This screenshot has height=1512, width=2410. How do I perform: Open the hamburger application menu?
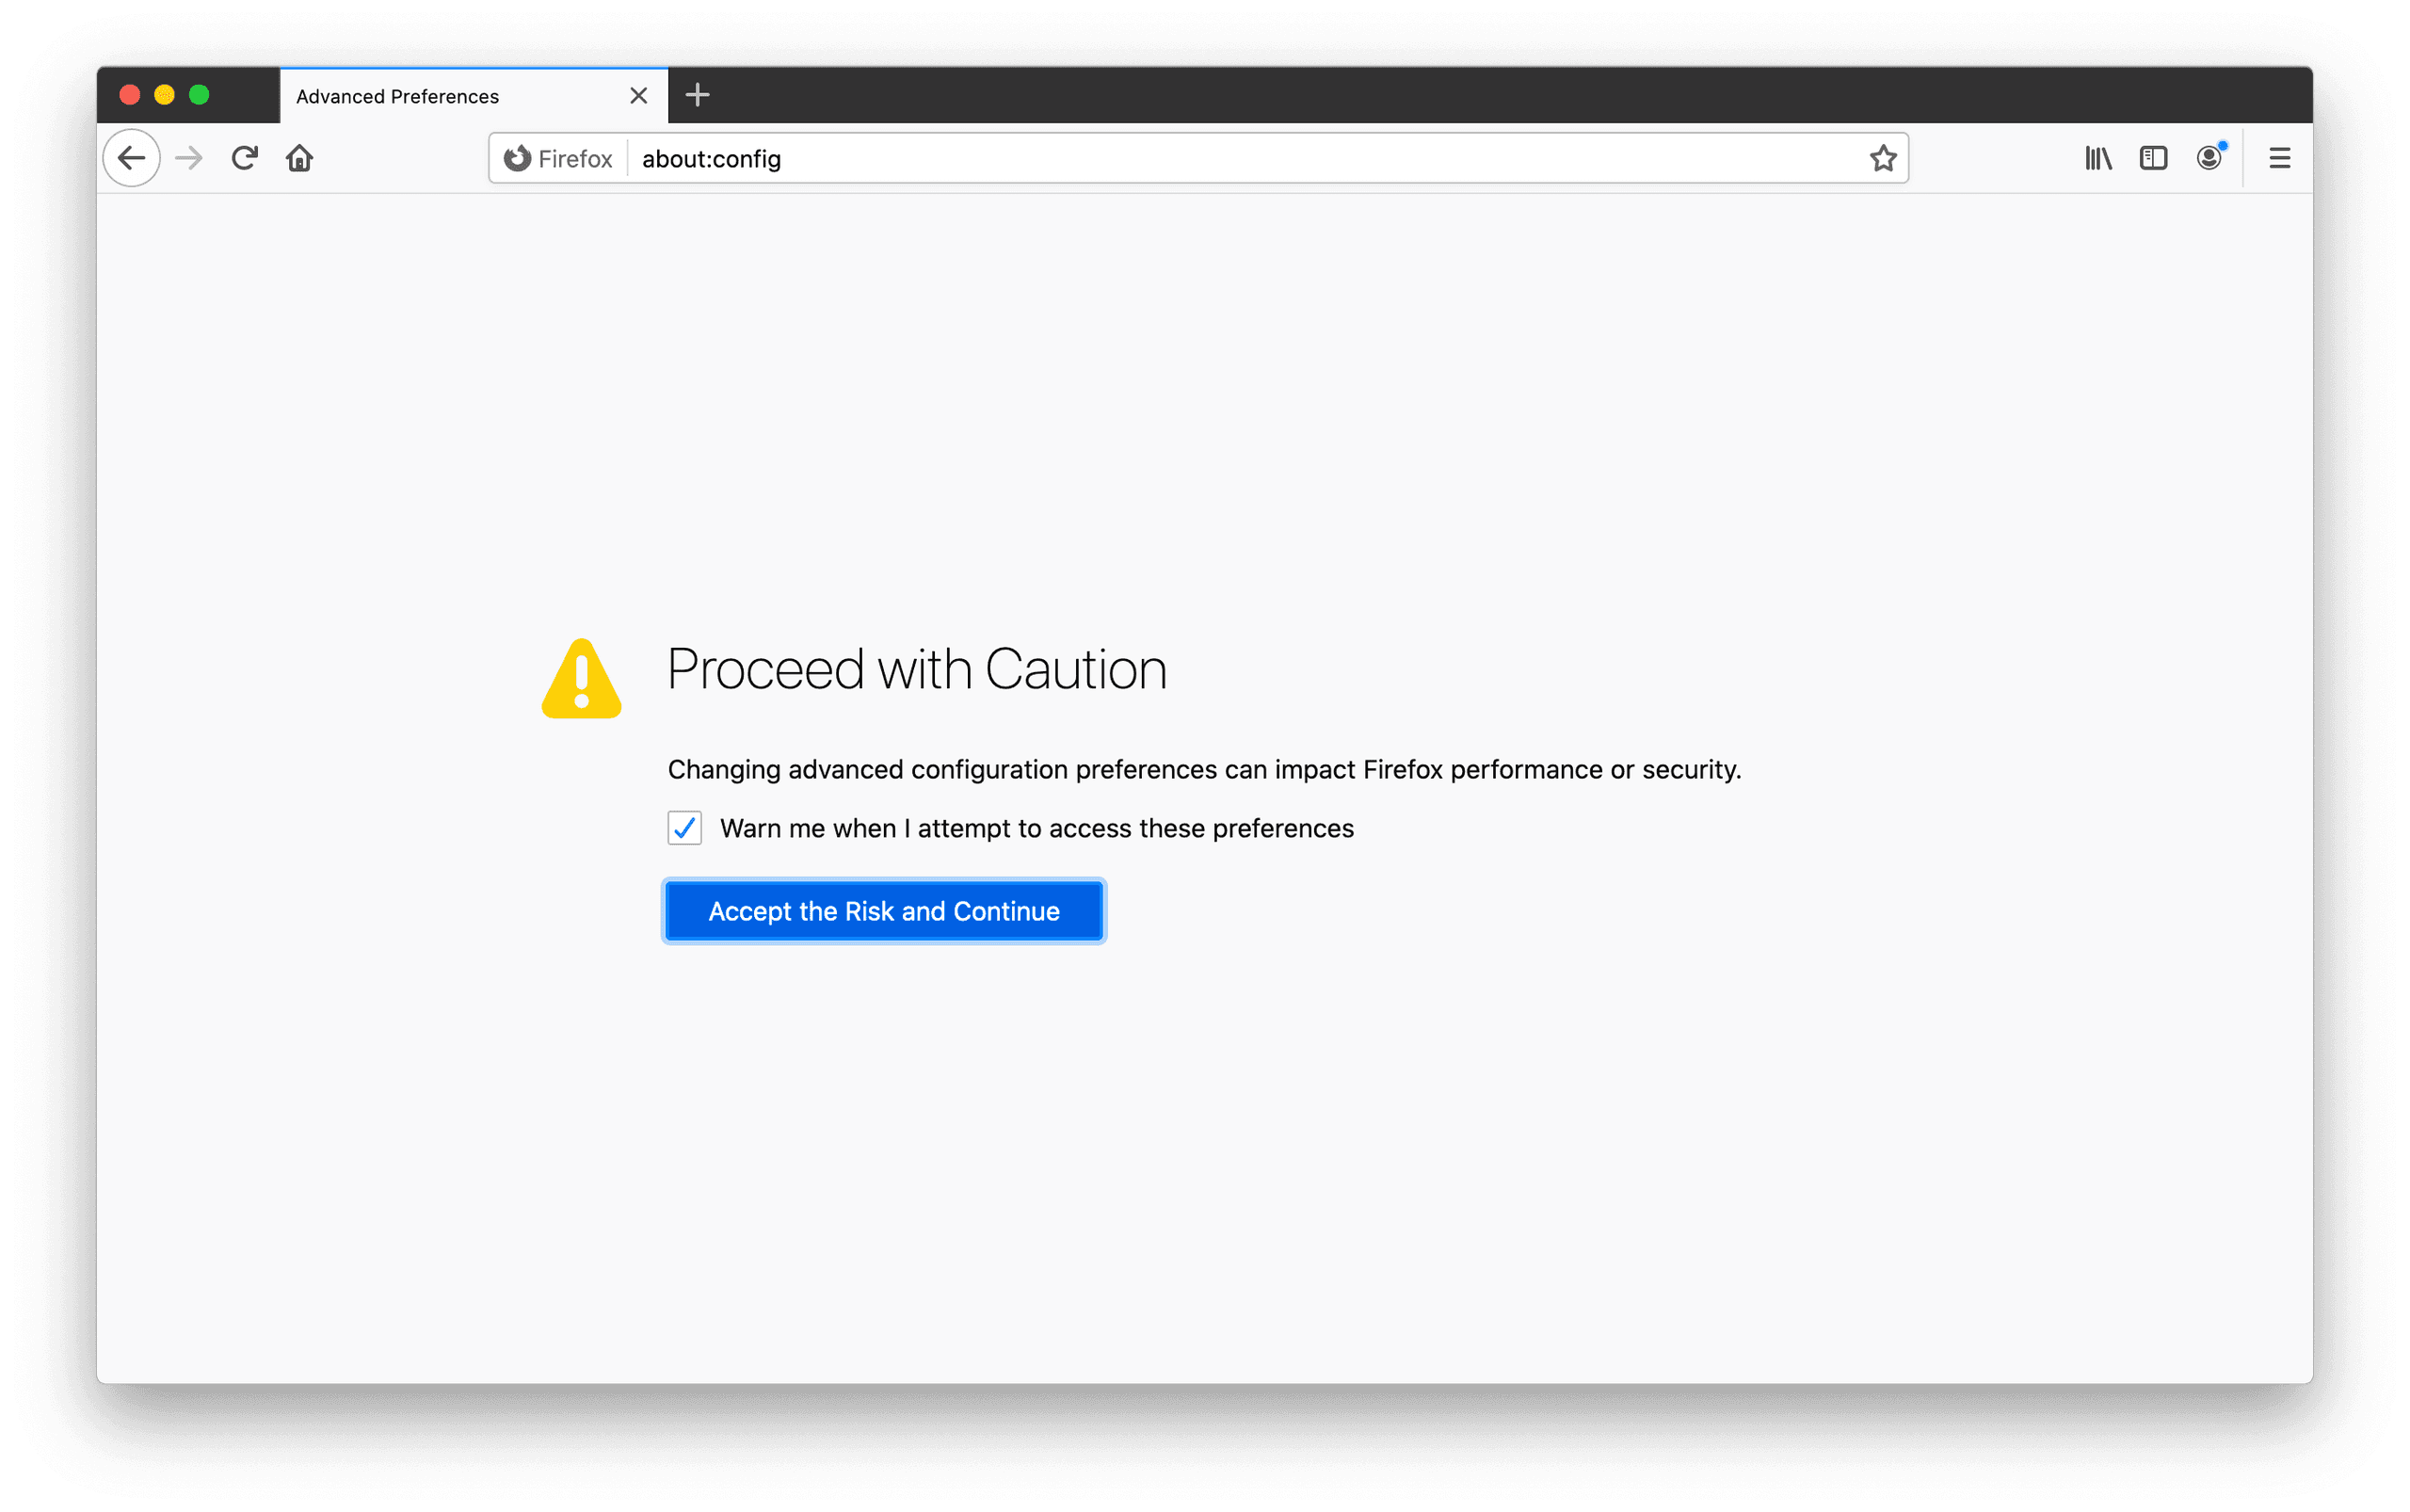[2280, 158]
